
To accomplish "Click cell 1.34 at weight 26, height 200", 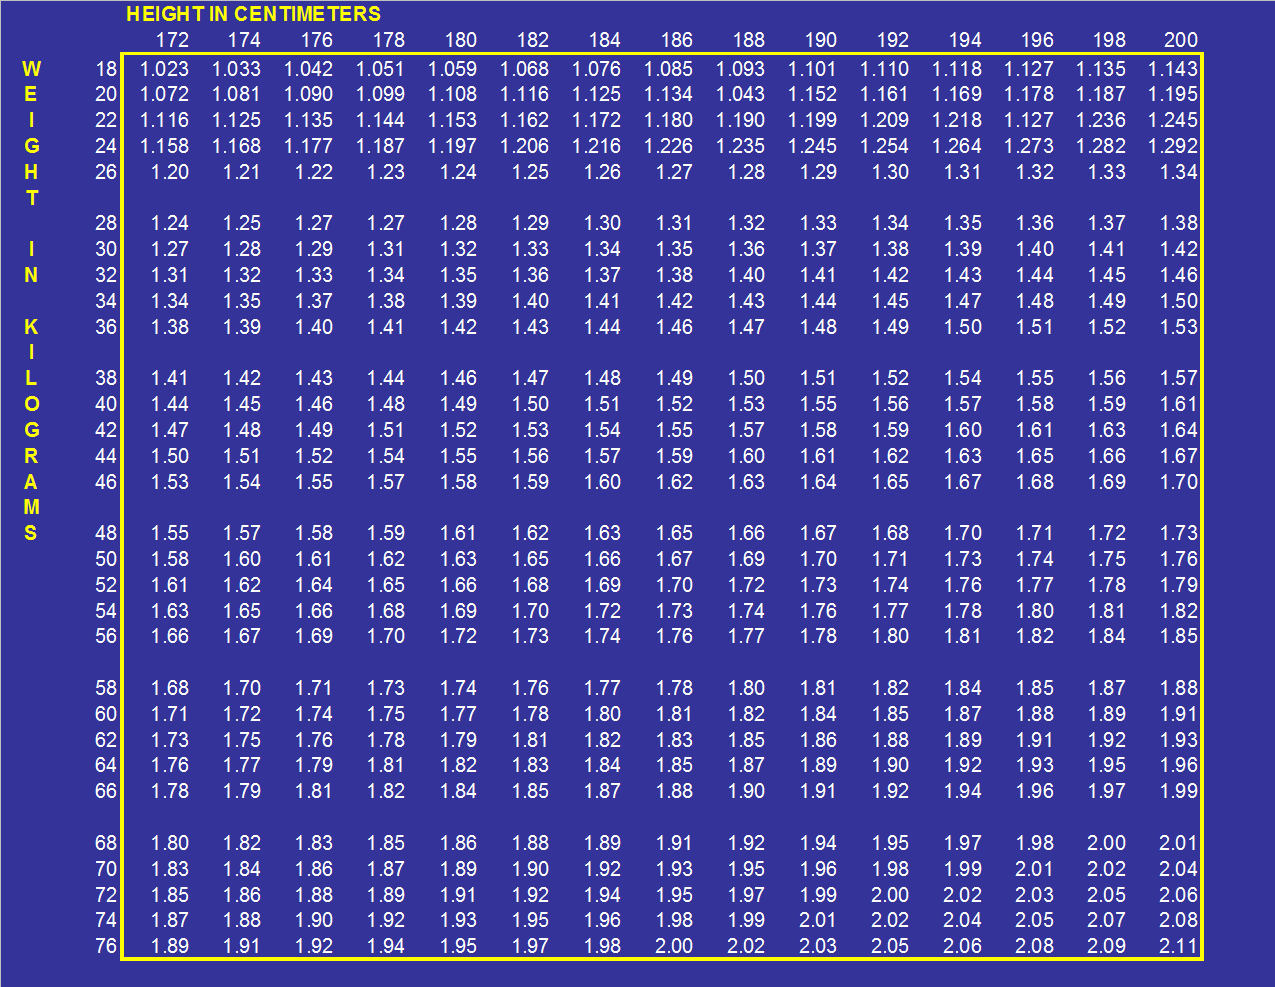I will point(1178,172).
